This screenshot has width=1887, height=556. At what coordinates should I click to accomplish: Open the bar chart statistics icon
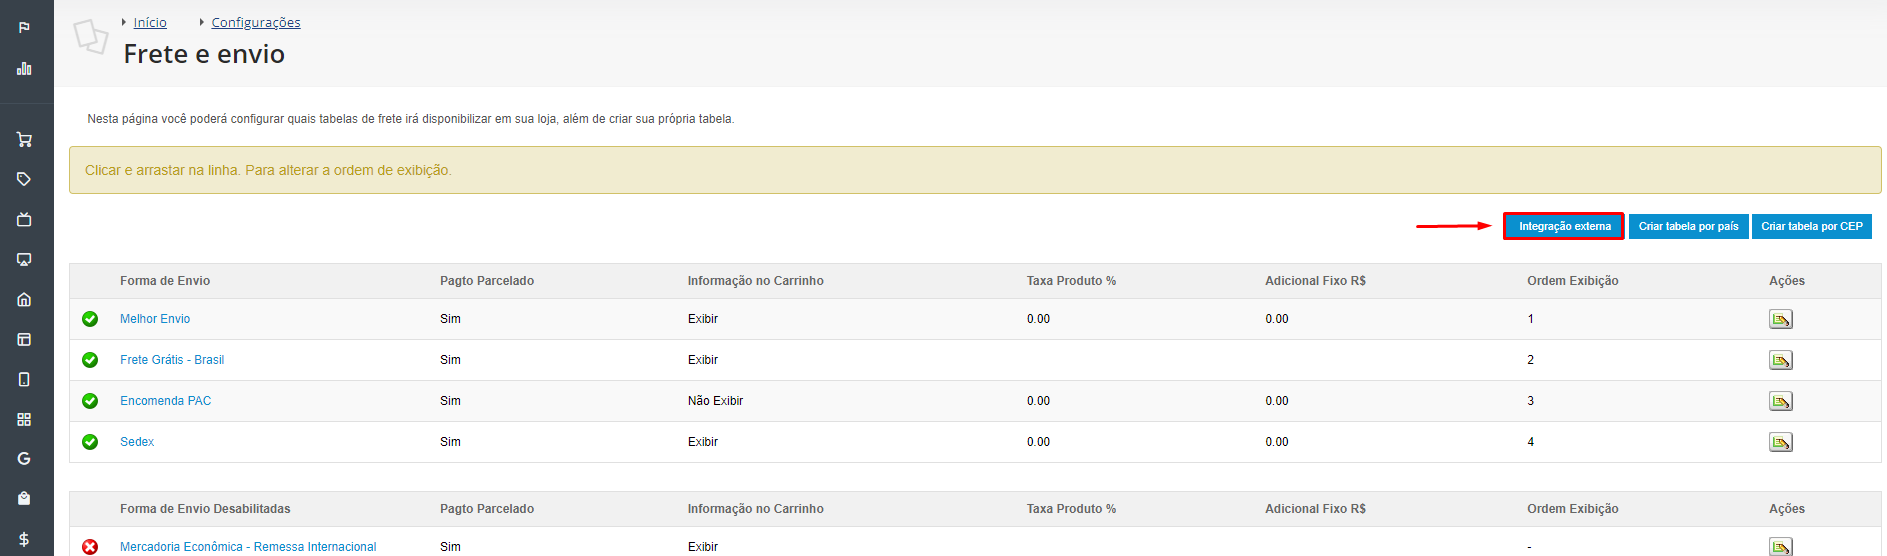pos(24,69)
